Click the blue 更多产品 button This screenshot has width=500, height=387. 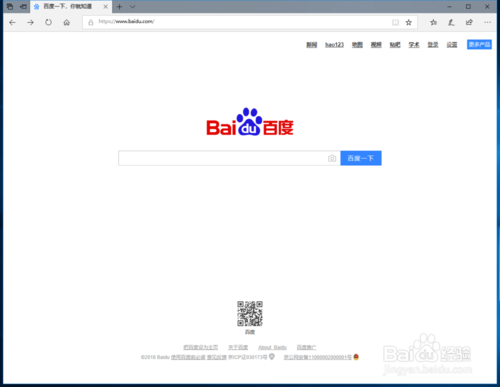479,44
